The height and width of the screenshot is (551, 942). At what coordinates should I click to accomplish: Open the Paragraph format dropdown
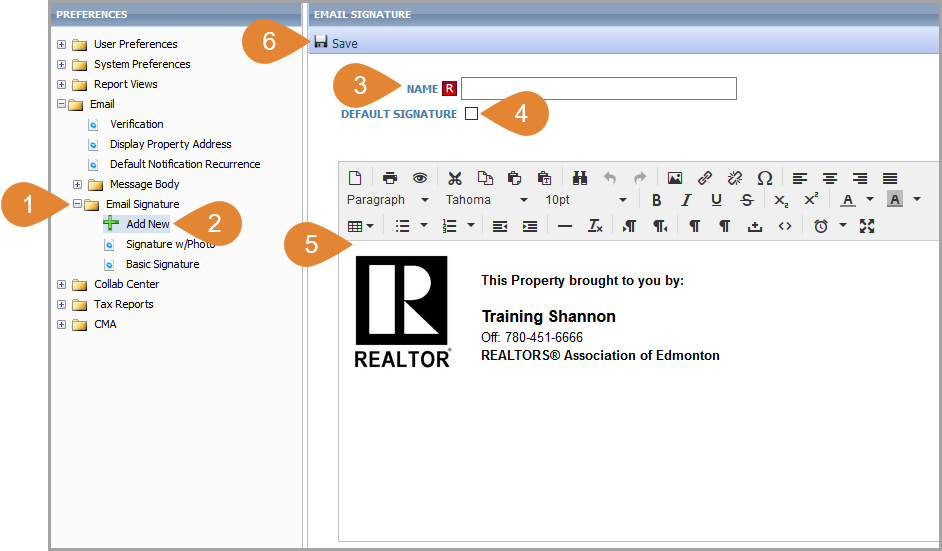click(x=387, y=199)
